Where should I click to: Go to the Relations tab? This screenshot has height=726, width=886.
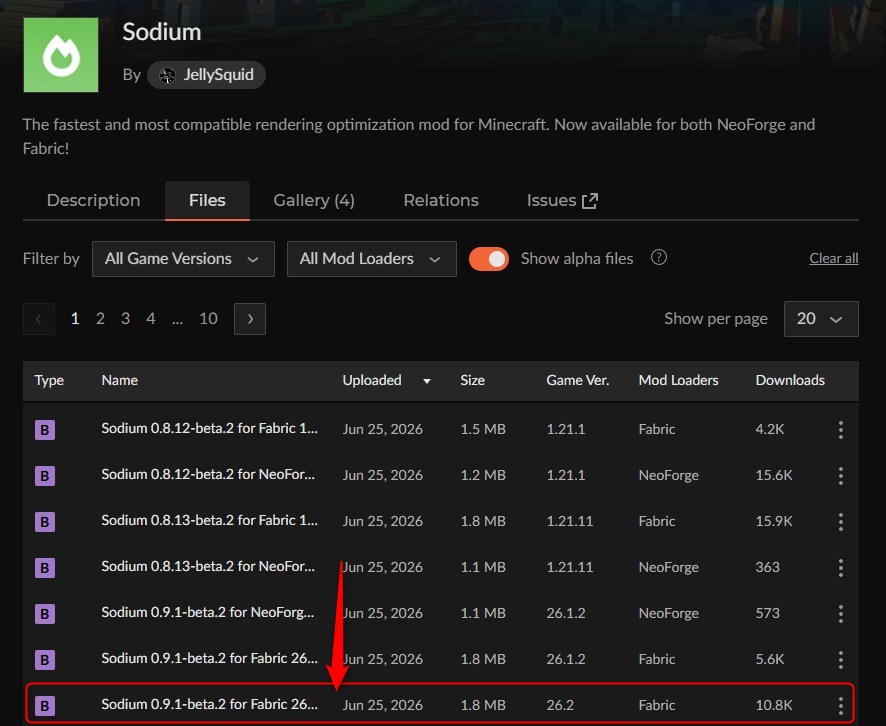tap(441, 200)
